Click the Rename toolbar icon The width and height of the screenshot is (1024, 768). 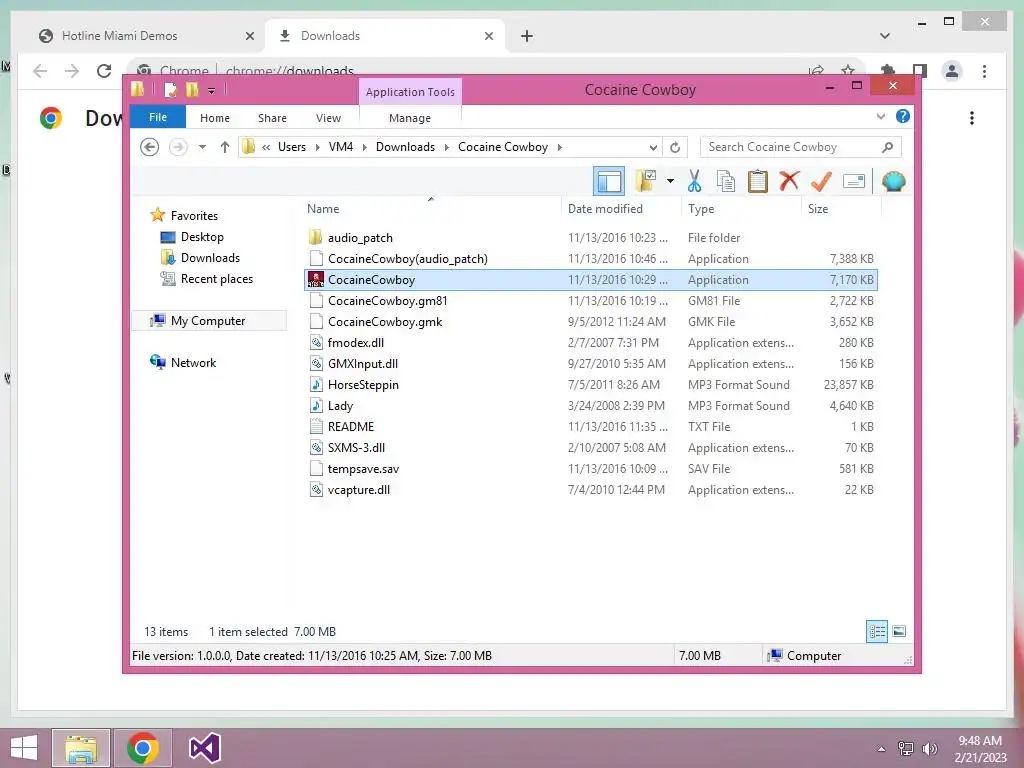tap(854, 181)
